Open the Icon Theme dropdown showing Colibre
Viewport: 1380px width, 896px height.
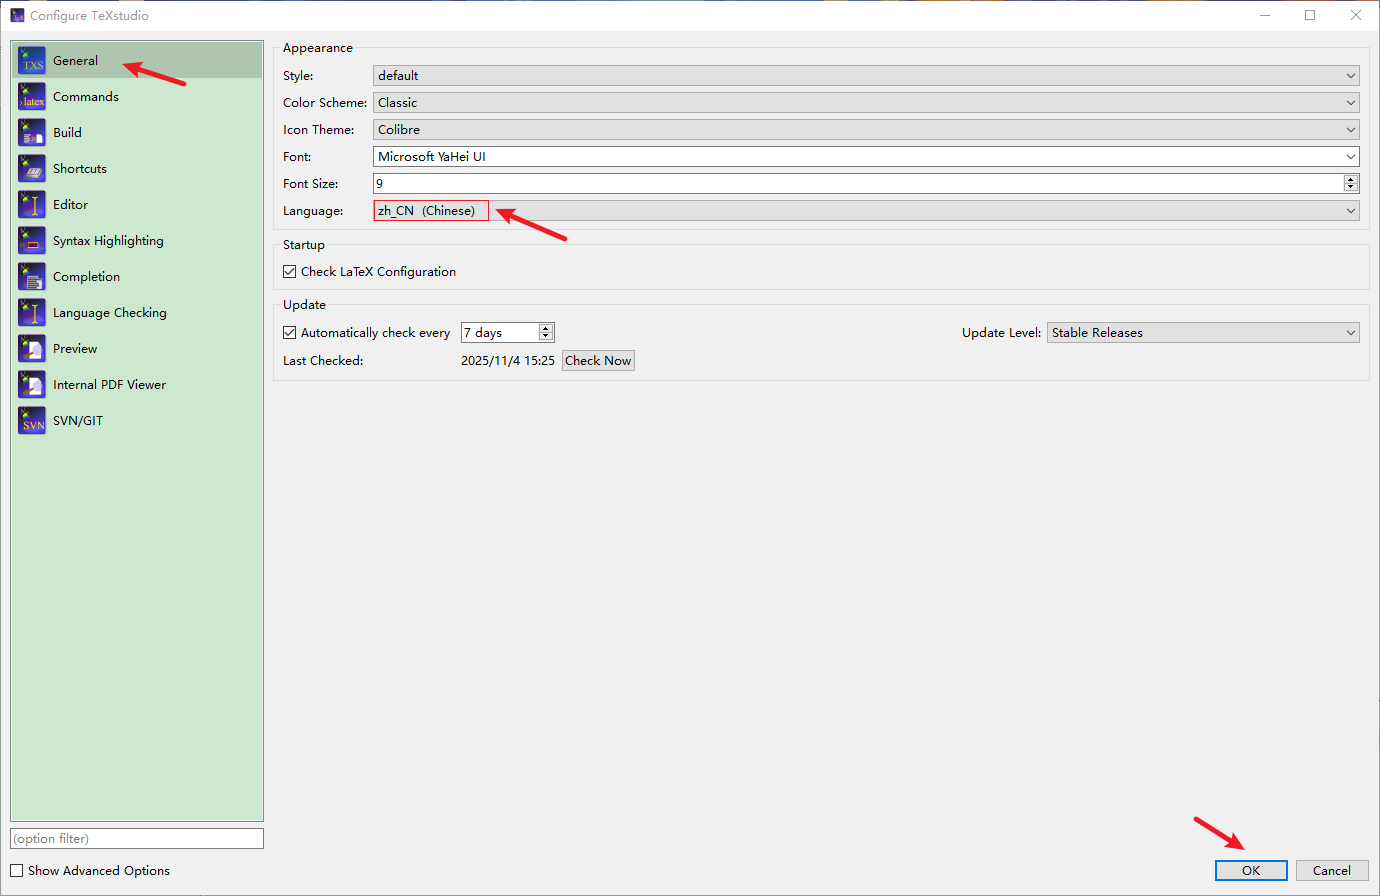coord(866,130)
